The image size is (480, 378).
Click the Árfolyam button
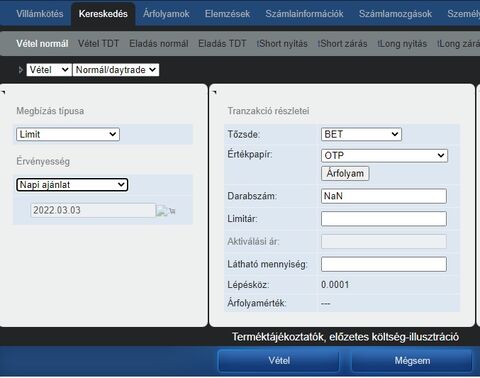[345, 174]
